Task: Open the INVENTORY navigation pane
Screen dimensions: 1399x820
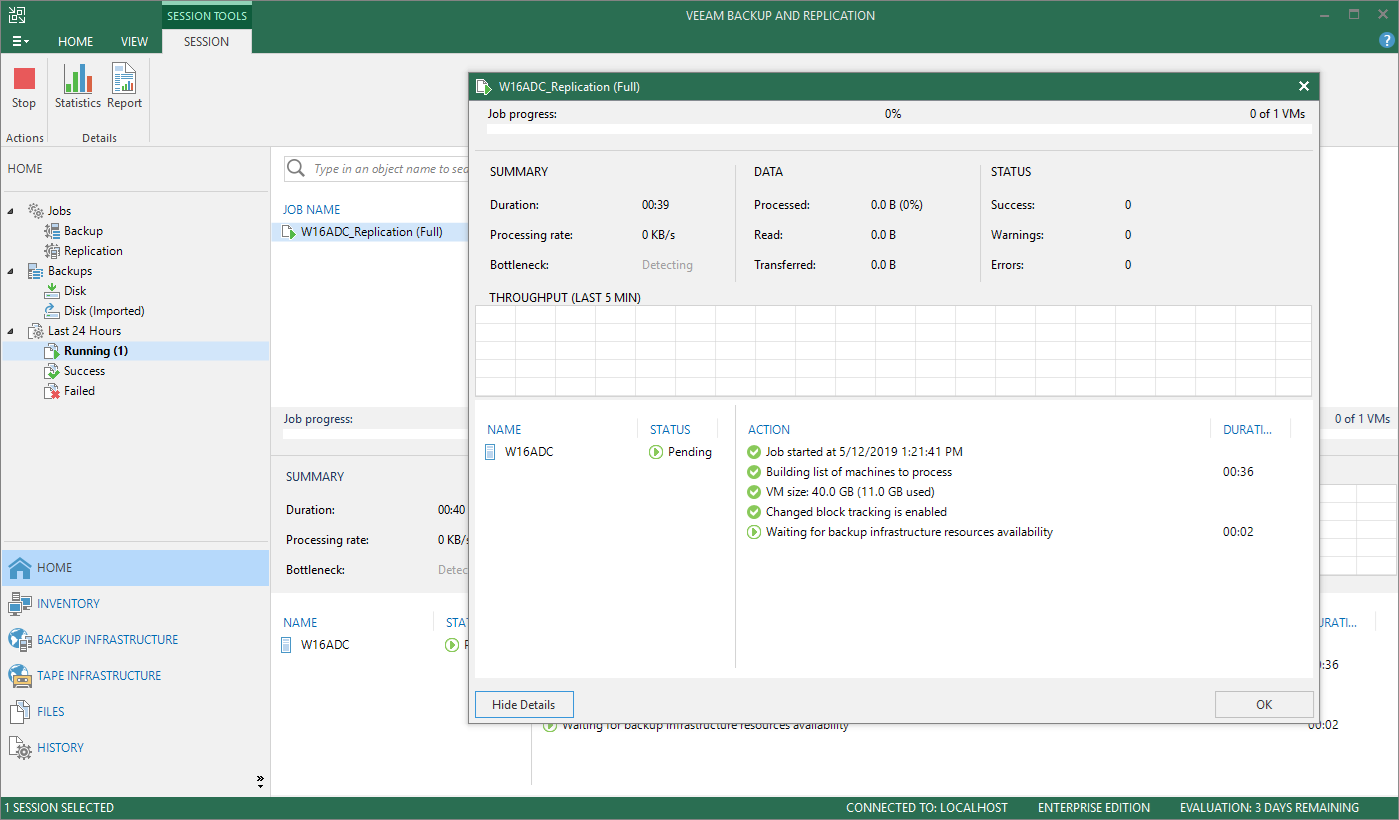Action: click(135, 604)
